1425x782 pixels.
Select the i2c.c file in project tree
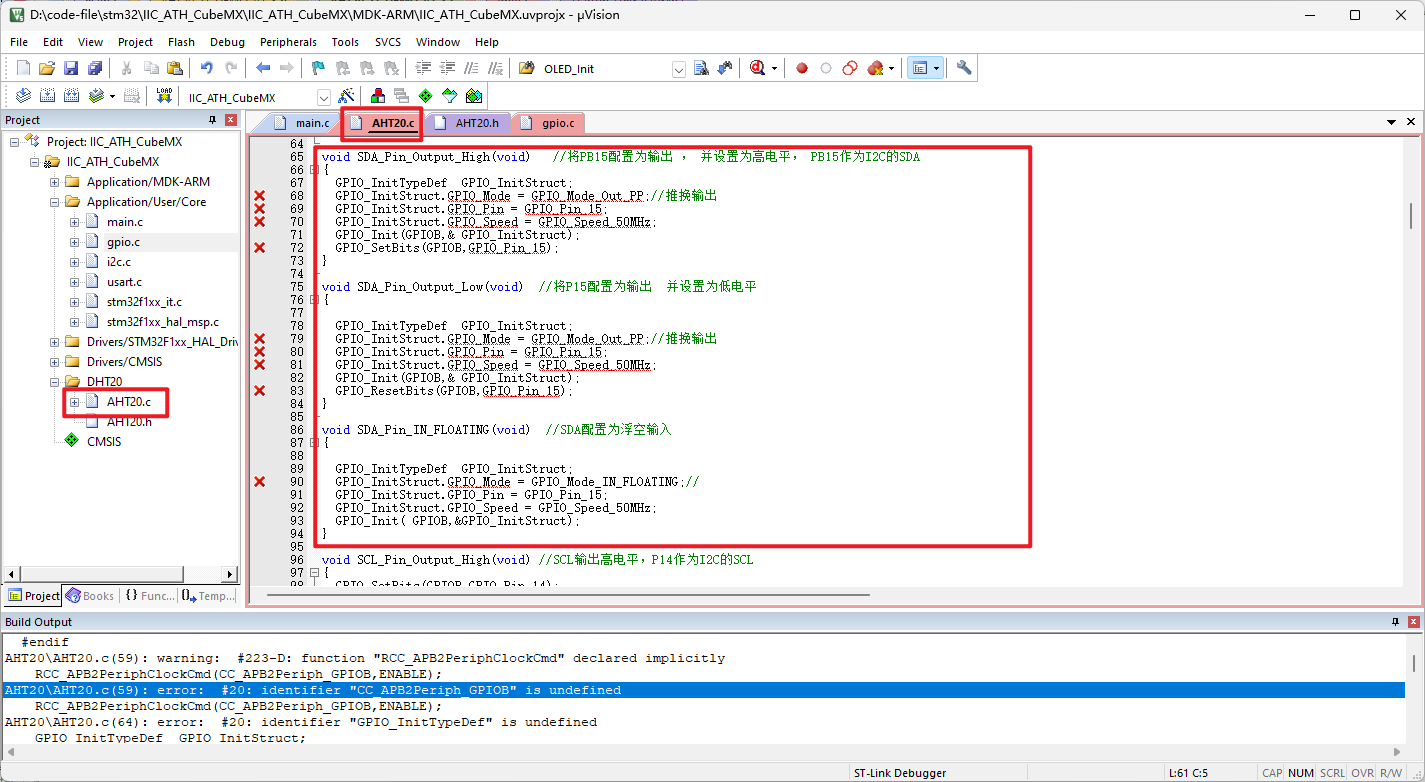pos(119,262)
